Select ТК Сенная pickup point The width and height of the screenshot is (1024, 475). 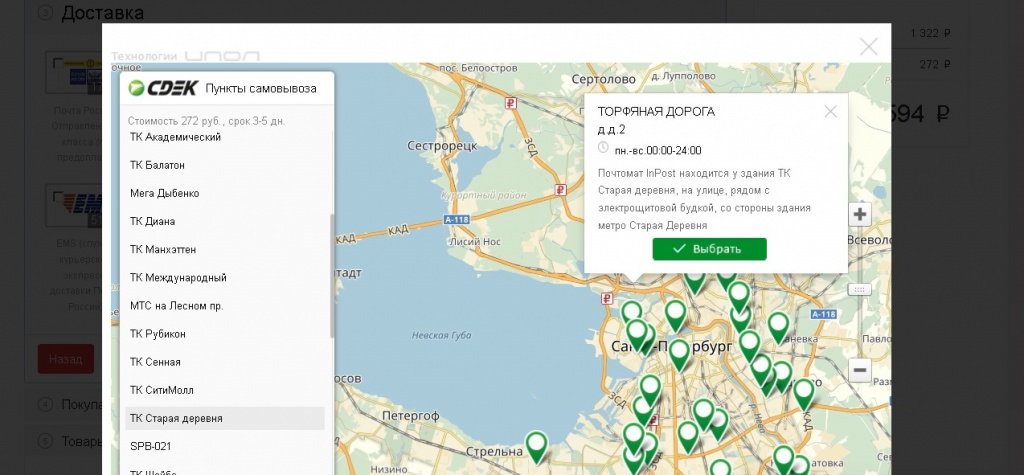click(x=155, y=361)
